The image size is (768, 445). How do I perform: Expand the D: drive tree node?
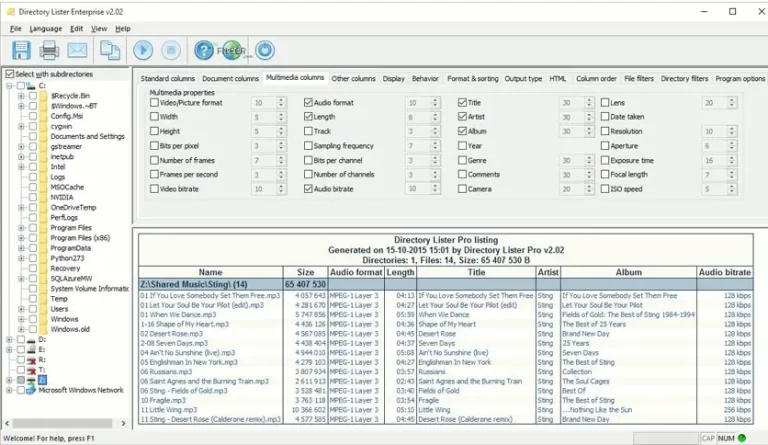coord(9,339)
